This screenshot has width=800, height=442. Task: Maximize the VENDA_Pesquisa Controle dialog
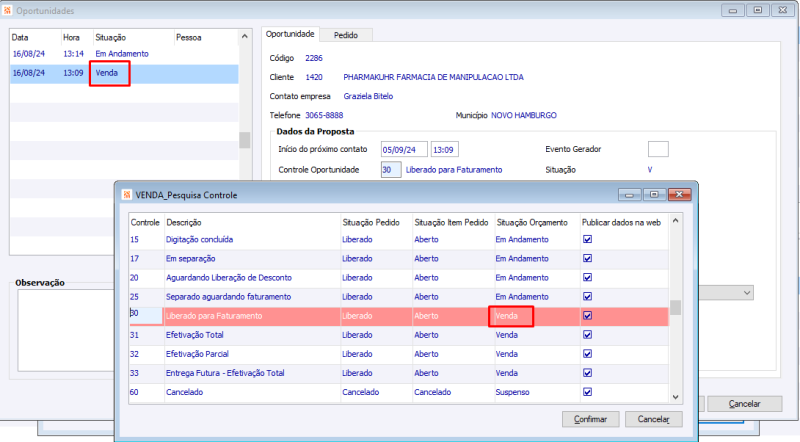coord(654,194)
